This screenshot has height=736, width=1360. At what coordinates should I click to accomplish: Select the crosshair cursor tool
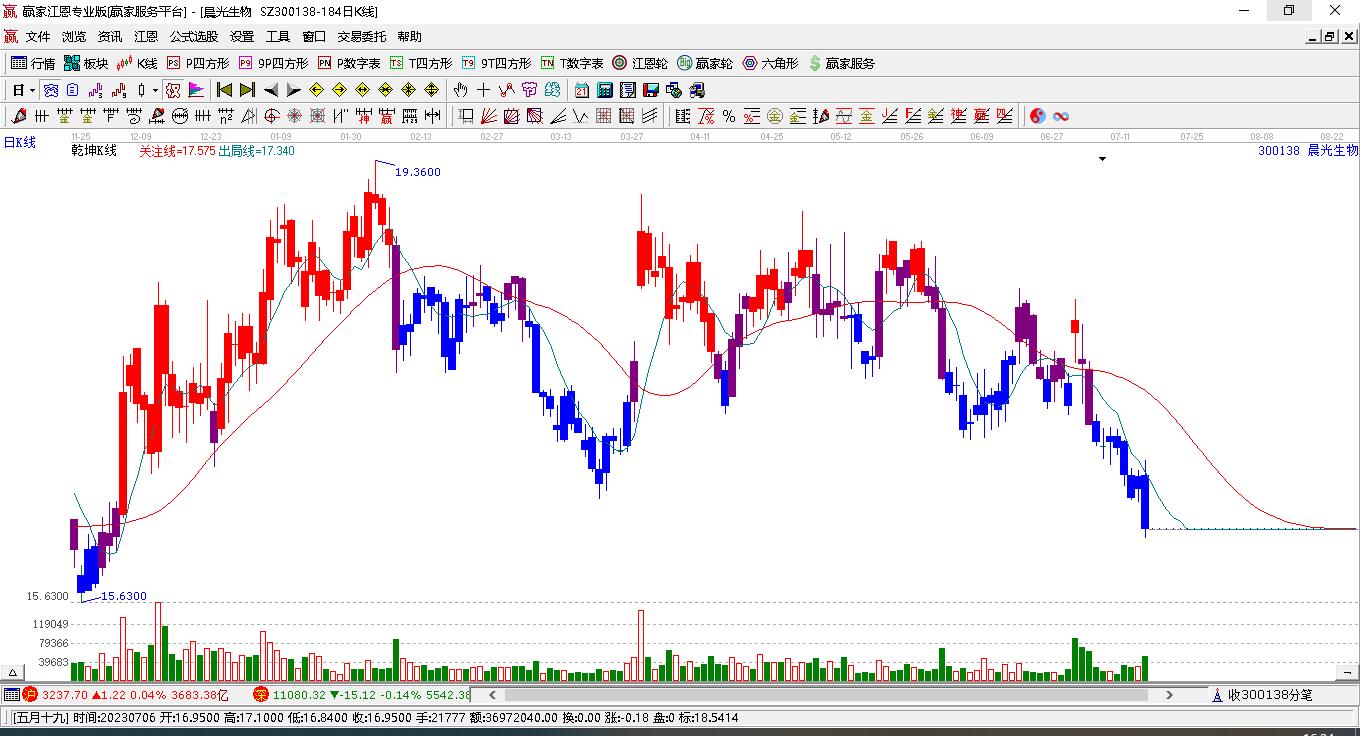click(483, 90)
